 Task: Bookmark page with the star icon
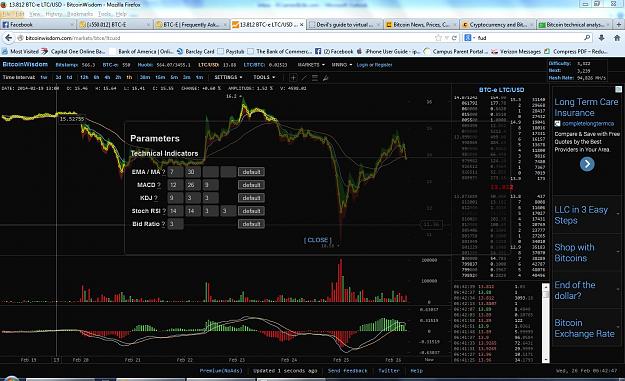point(438,38)
